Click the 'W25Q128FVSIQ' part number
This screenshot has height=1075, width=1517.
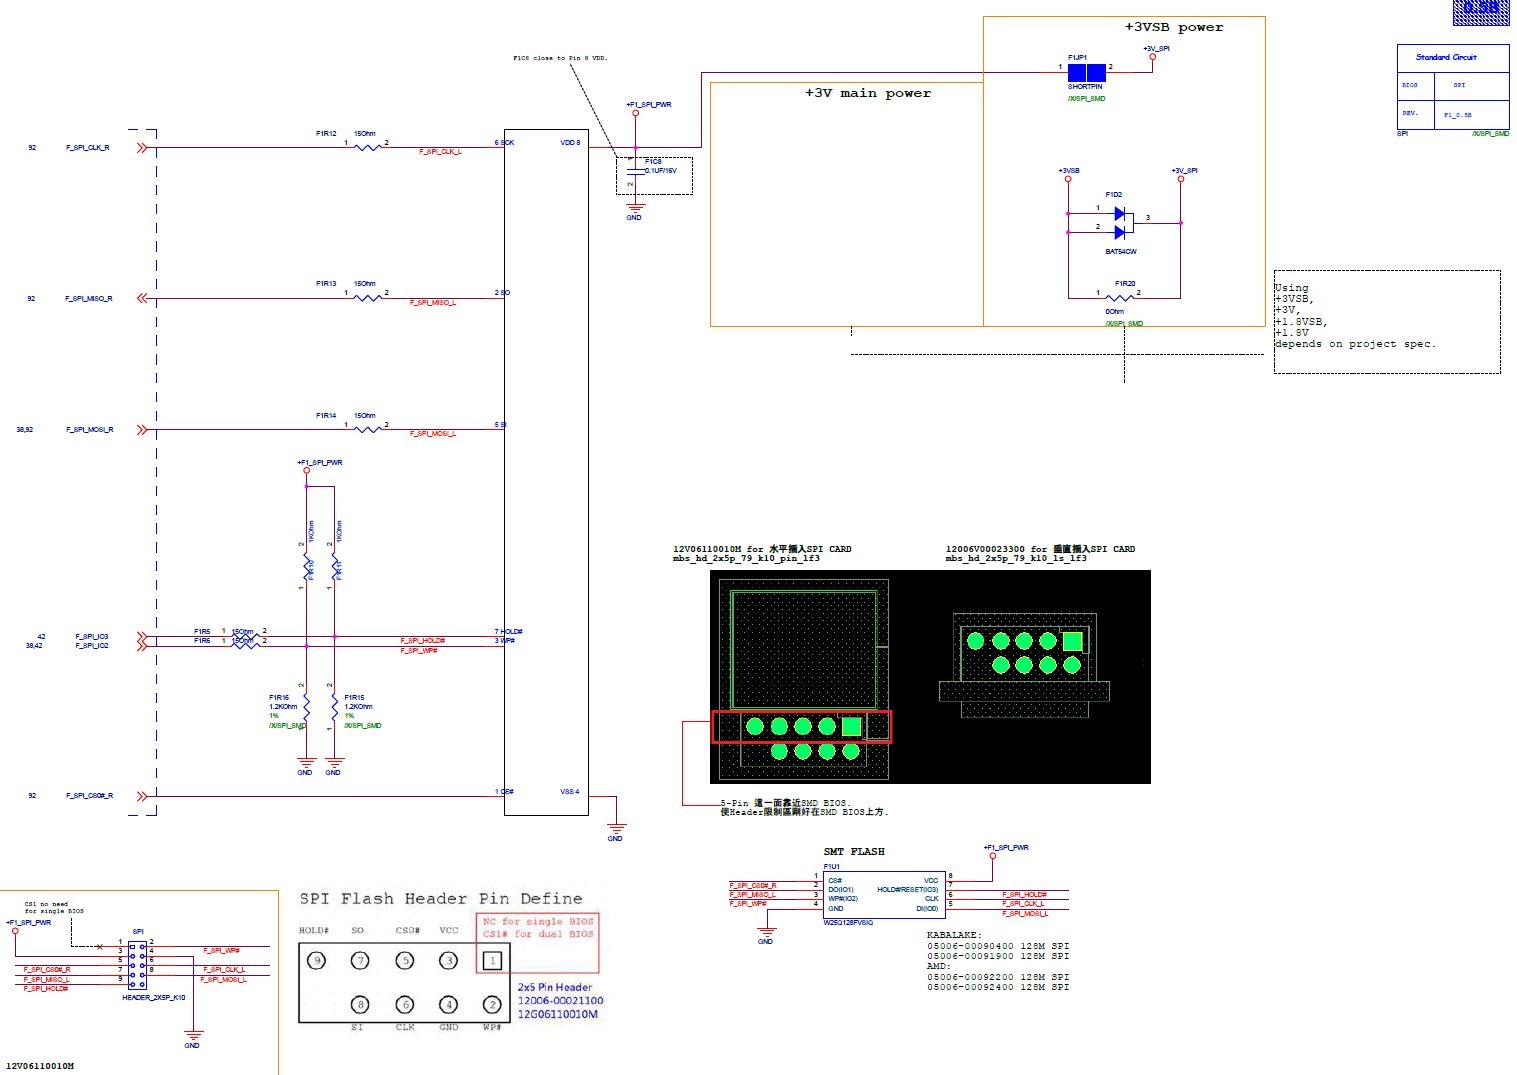(x=848, y=923)
